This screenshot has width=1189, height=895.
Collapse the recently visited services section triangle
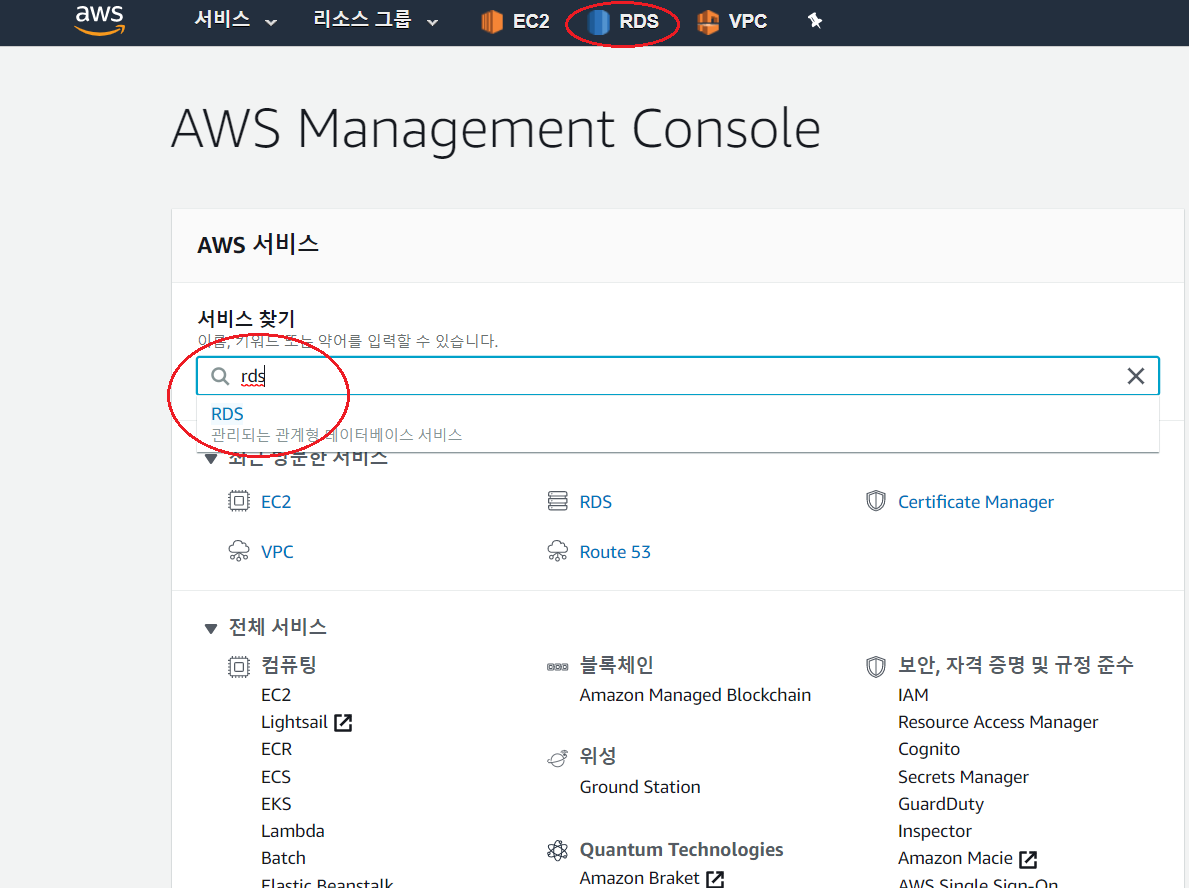pos(211,458)
